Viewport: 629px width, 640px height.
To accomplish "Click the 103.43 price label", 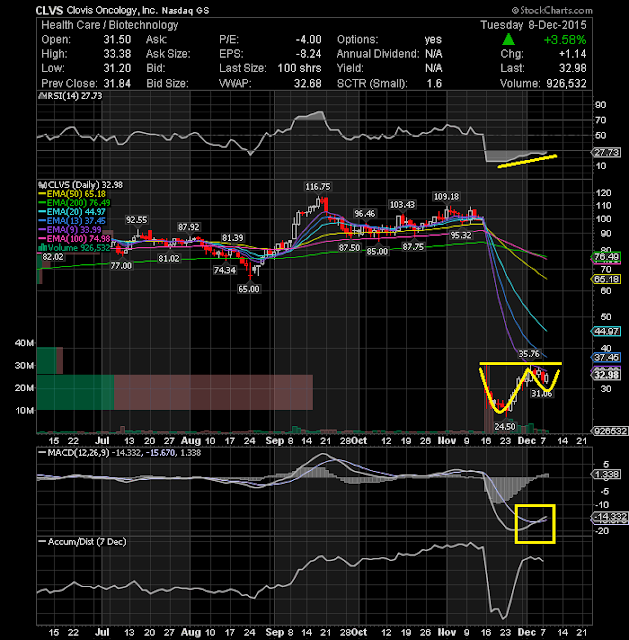I will 402,204.
